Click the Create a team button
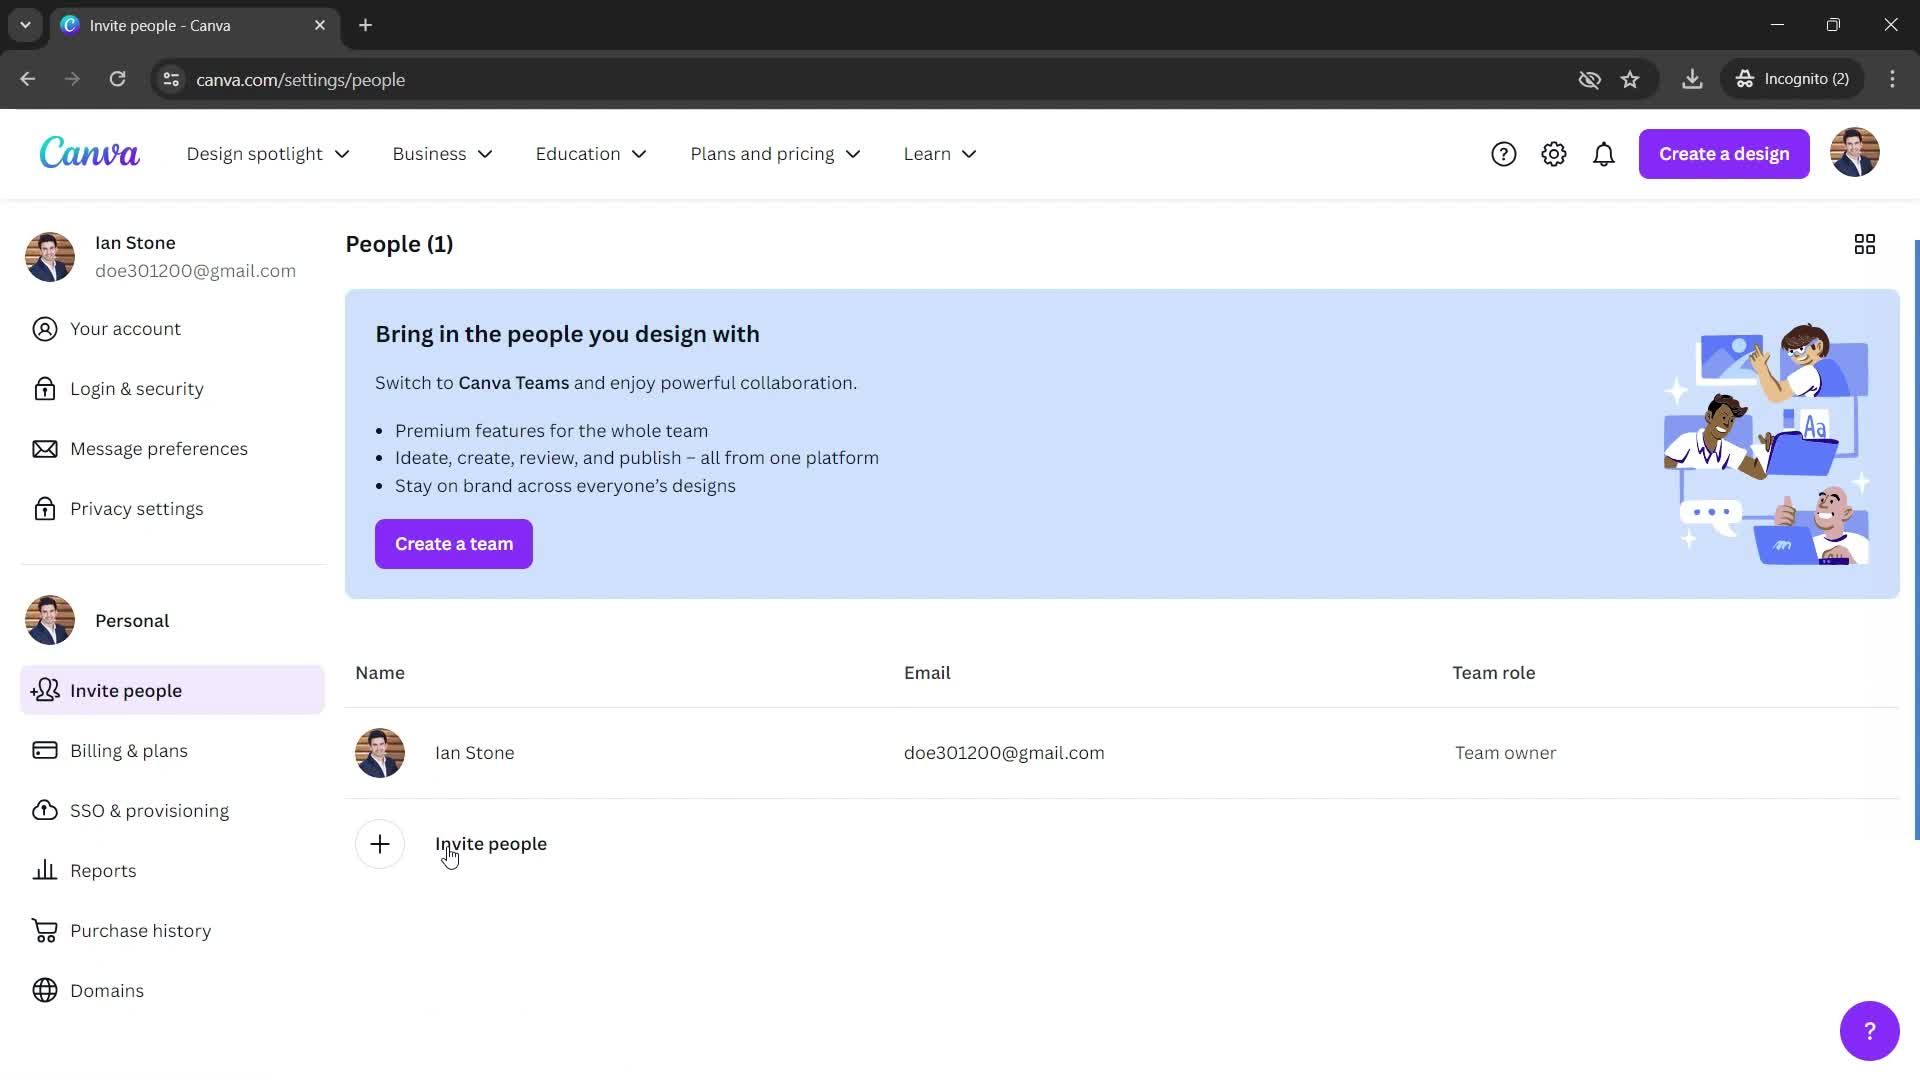1920x1080 pixels. click(454, 544)
